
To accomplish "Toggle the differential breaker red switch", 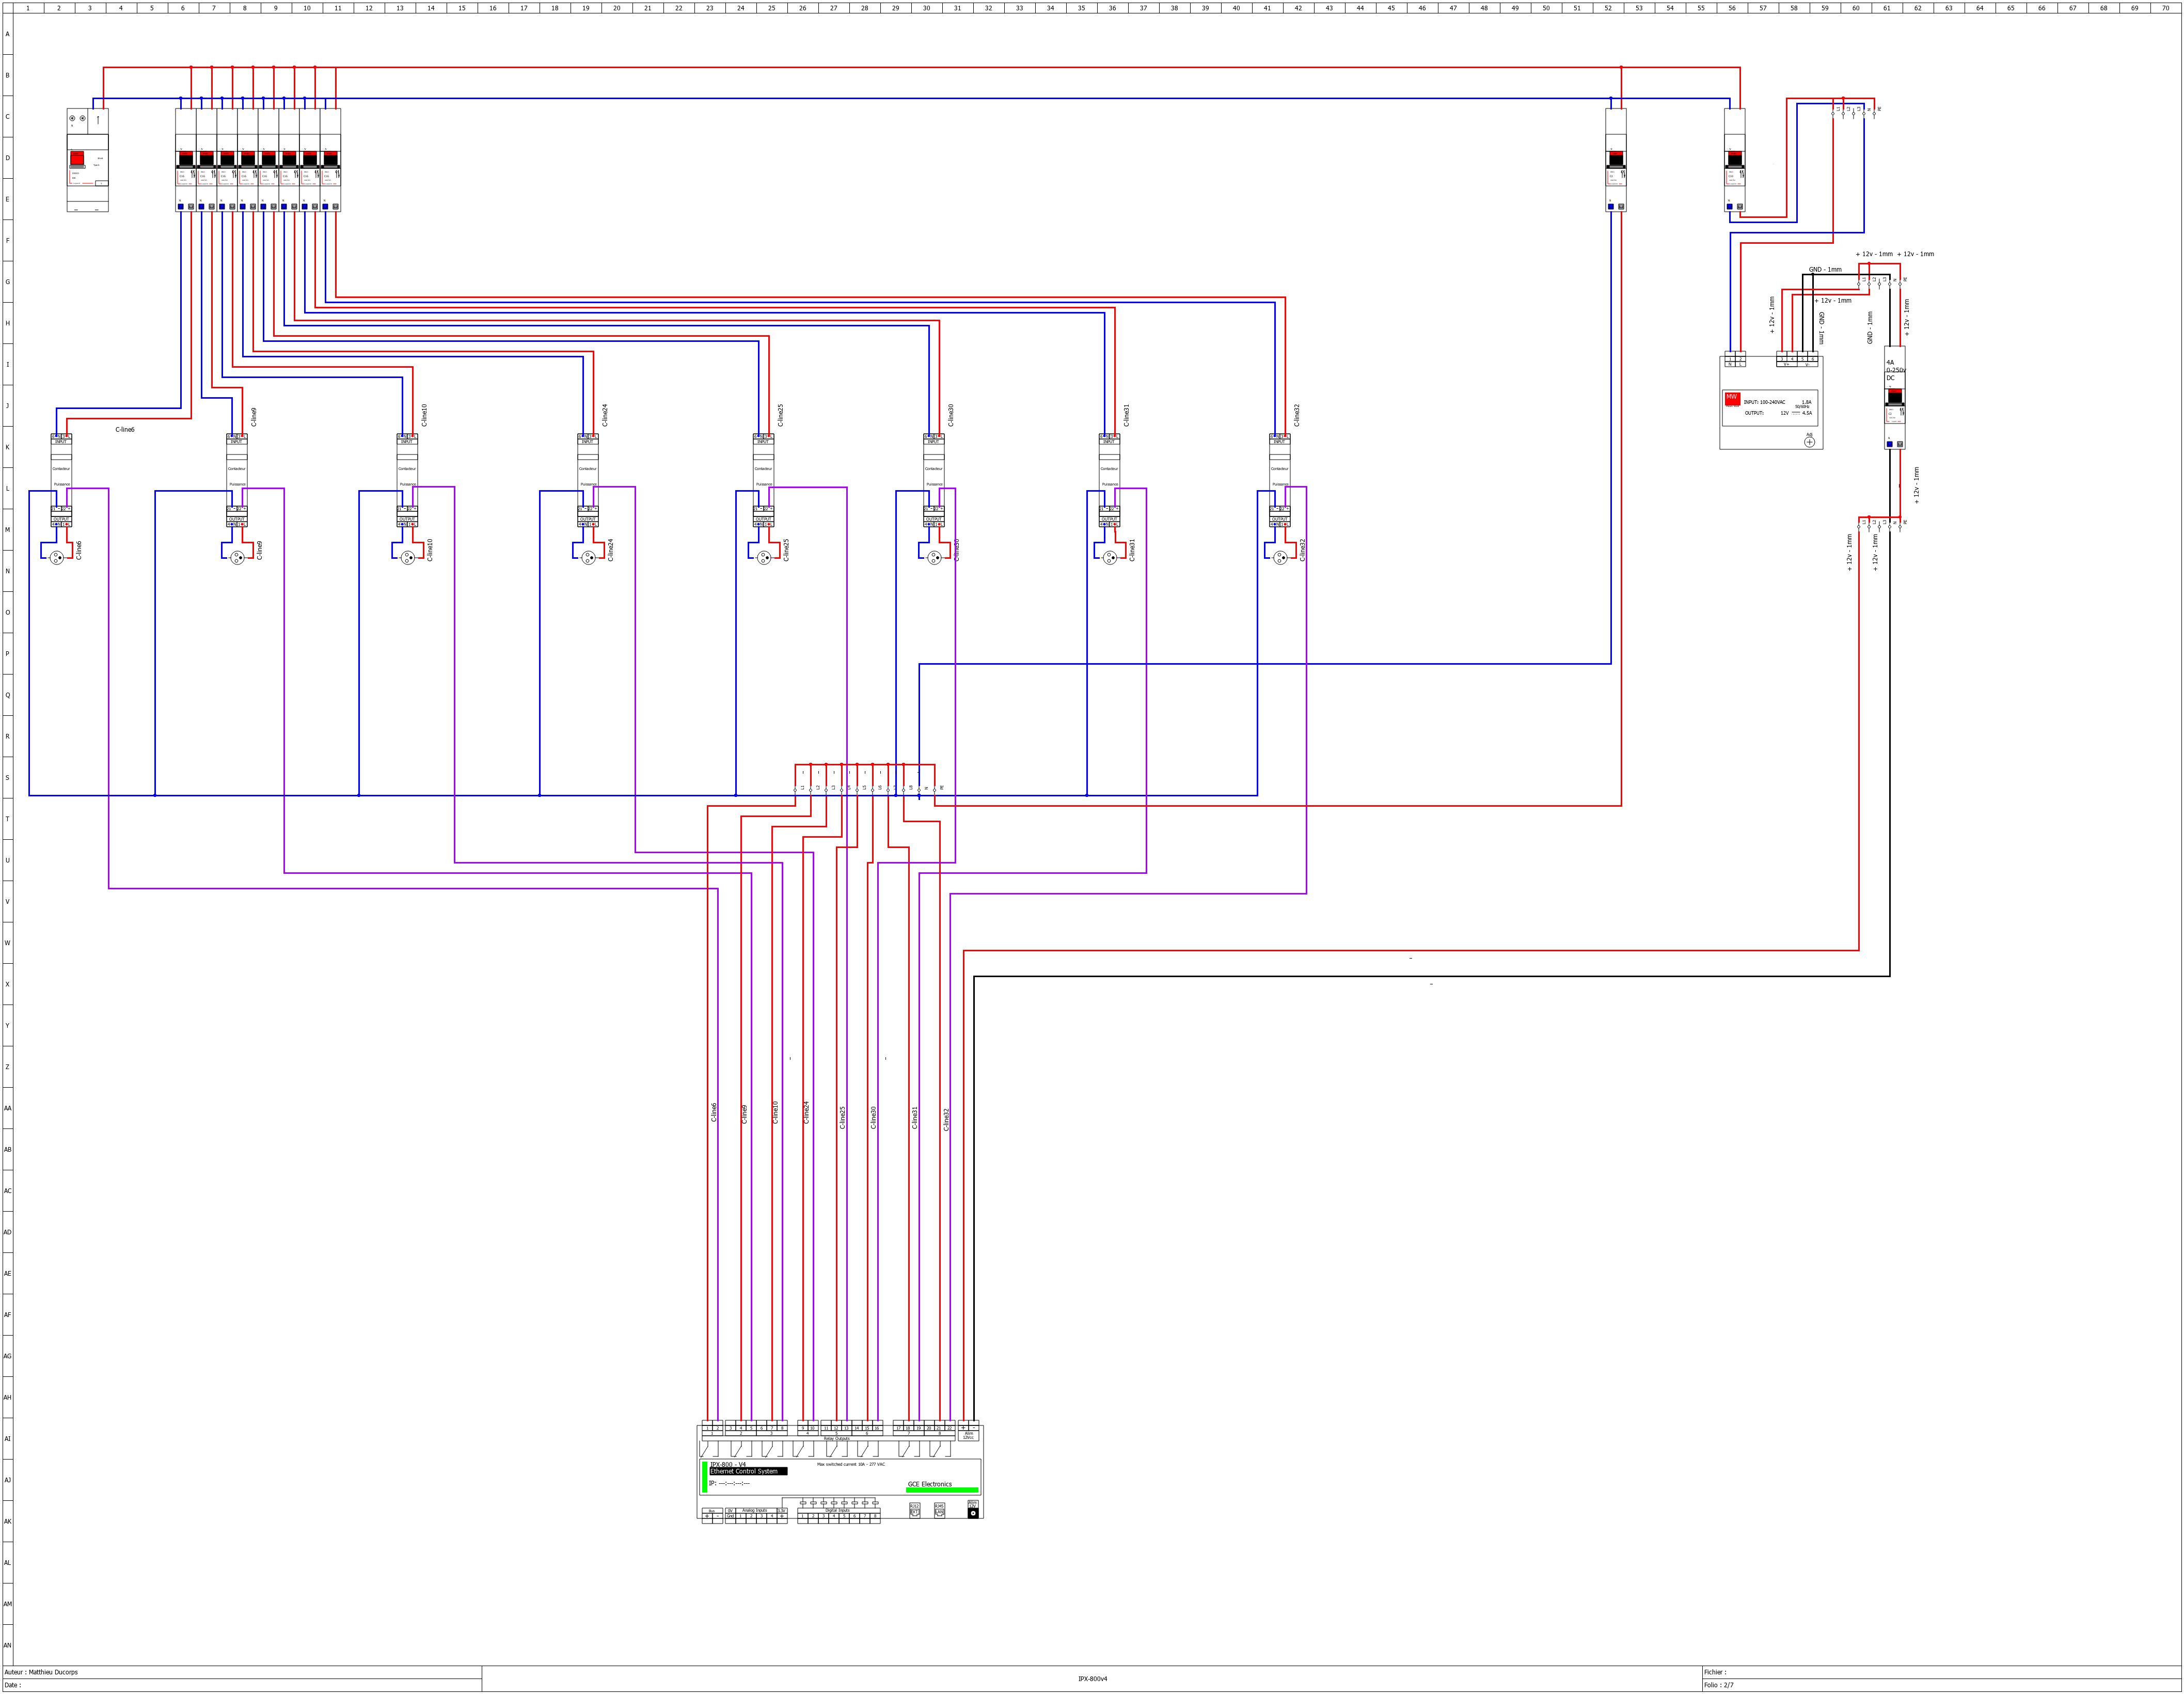I will coord(77,158).
